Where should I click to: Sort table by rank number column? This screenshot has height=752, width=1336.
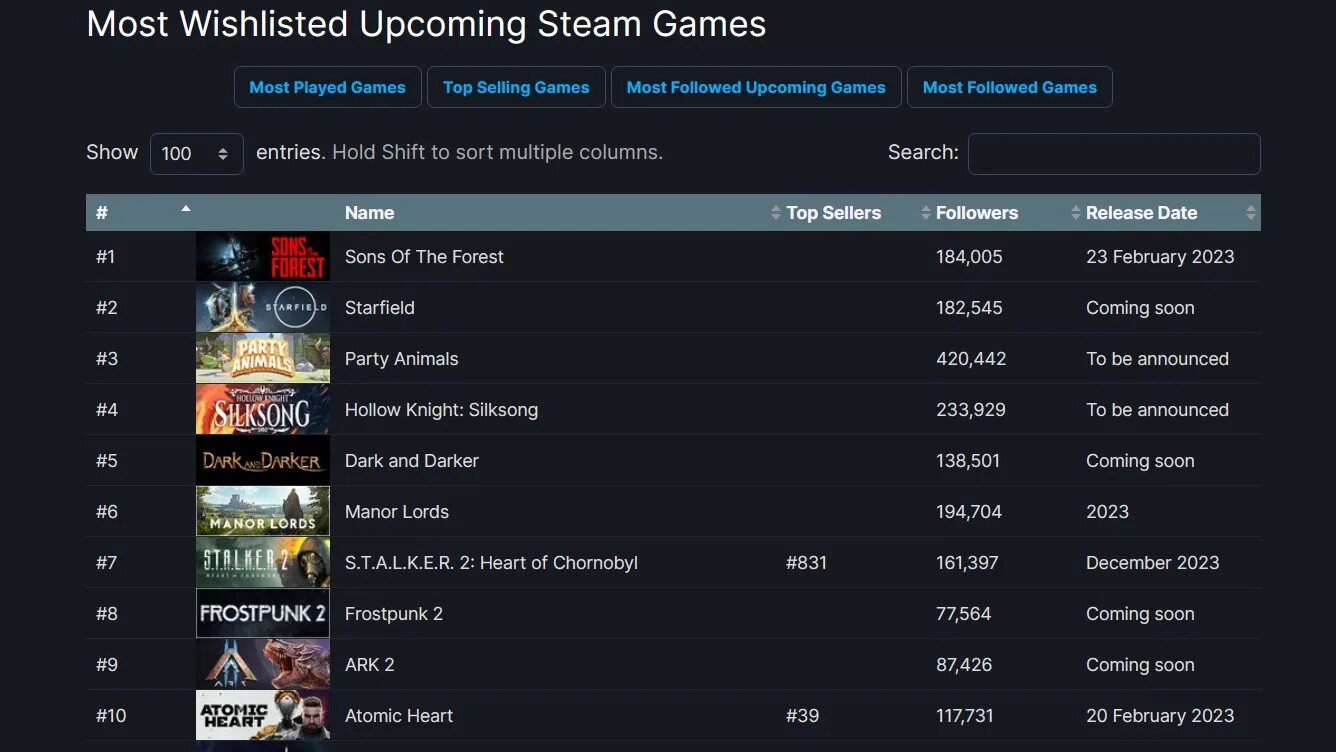coord(140,212)
